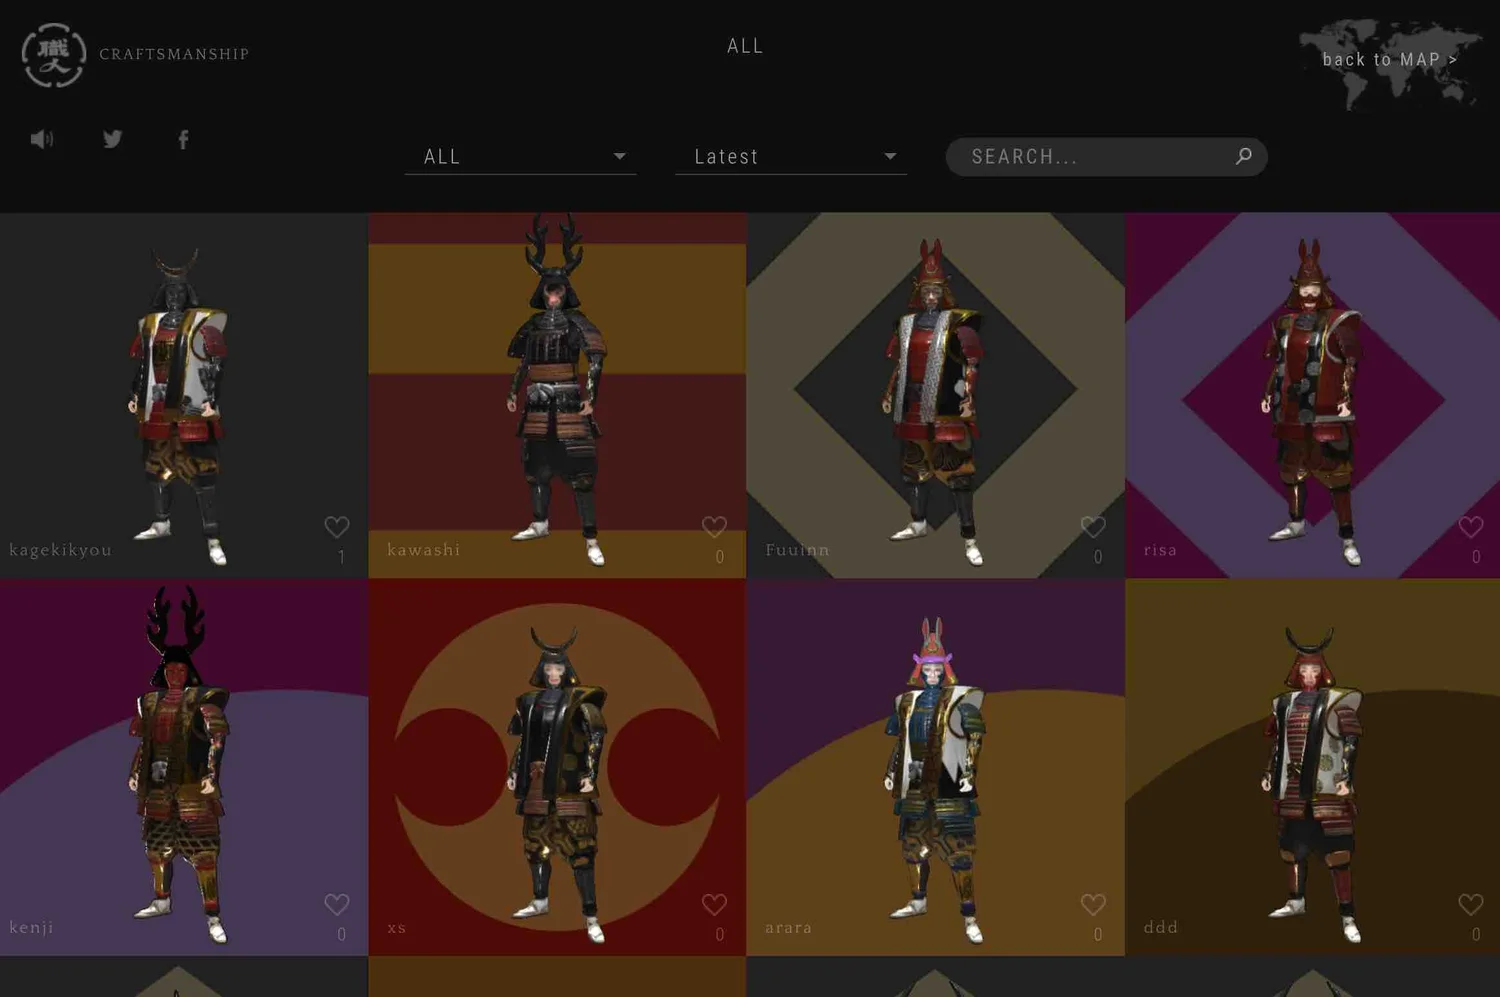
Task: Share via the Facebook icon
Action: [183, 139]
